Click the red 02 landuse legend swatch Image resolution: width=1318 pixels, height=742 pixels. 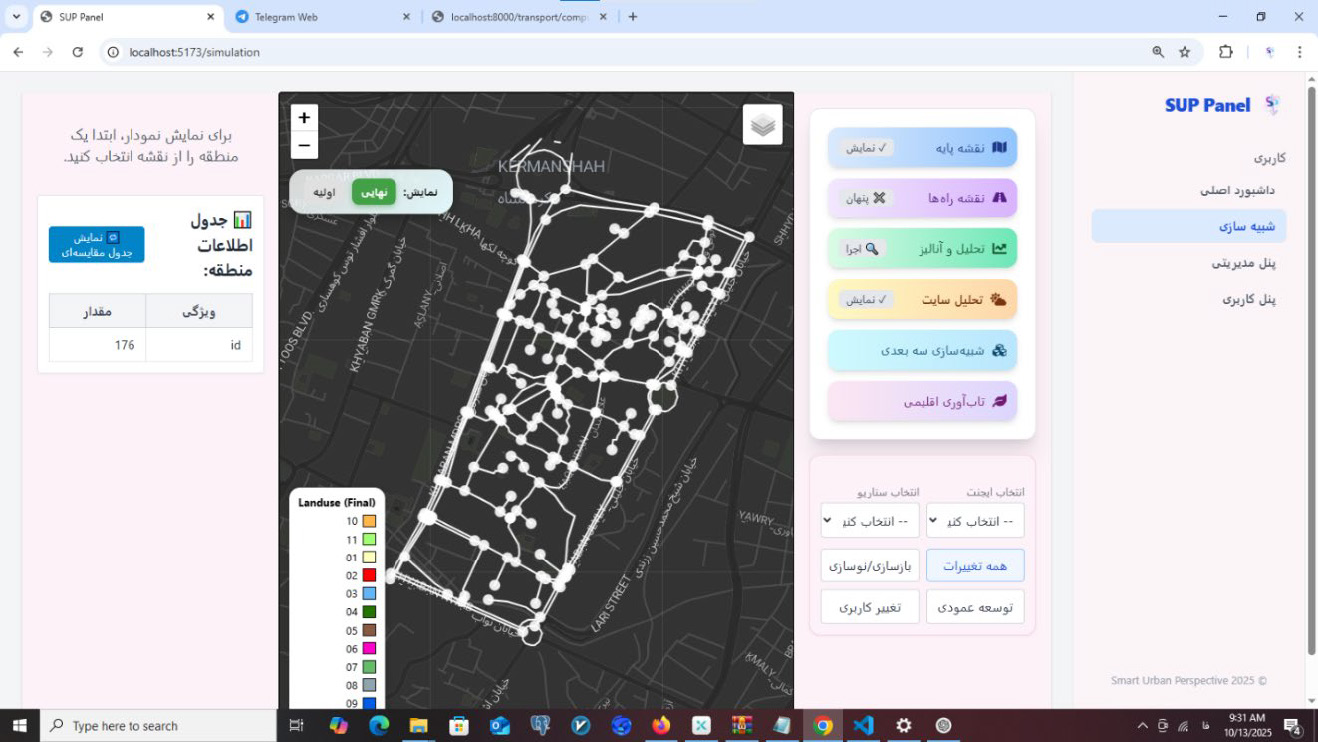(x=369, y=576)
